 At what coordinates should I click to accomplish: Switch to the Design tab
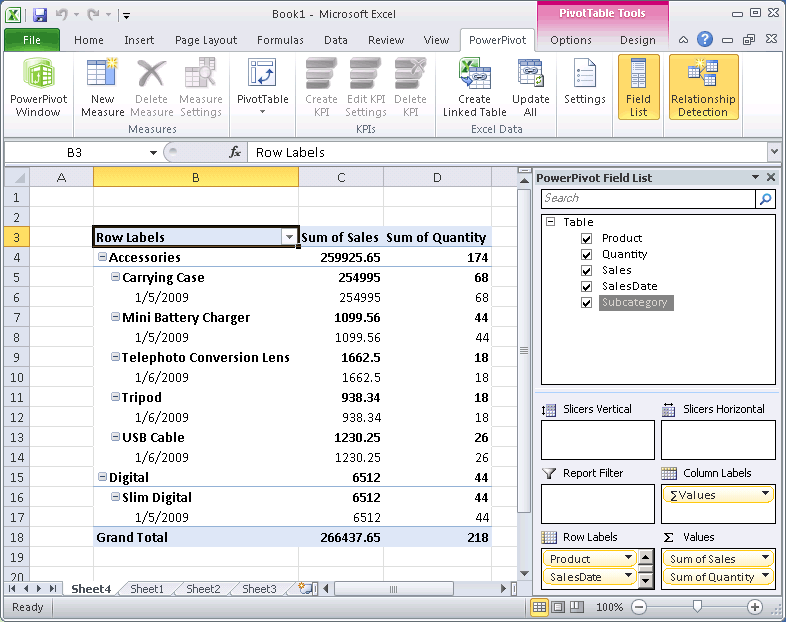point(638,40)
